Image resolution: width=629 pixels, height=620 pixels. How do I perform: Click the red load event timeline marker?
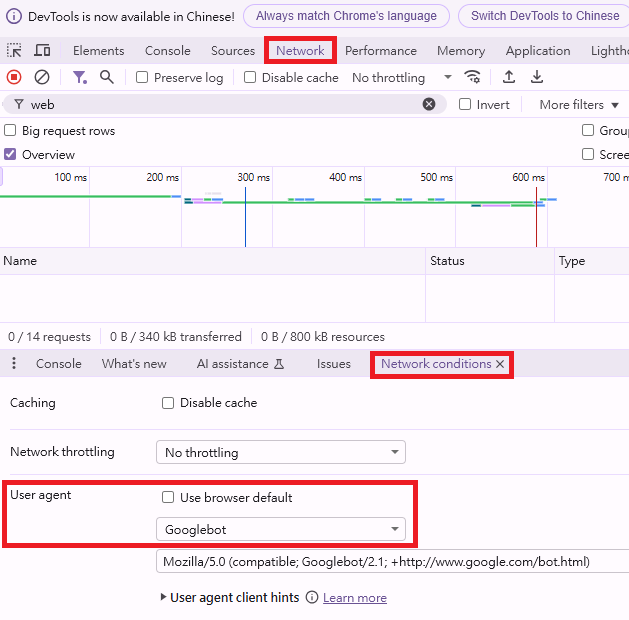536,217
